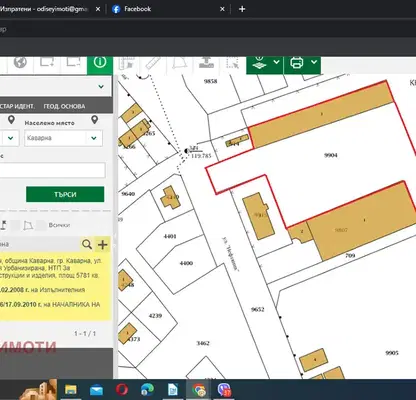The image size is (416, 400).
Task: Click parcel label 4401 on the map
Action: tap(170, 236)
